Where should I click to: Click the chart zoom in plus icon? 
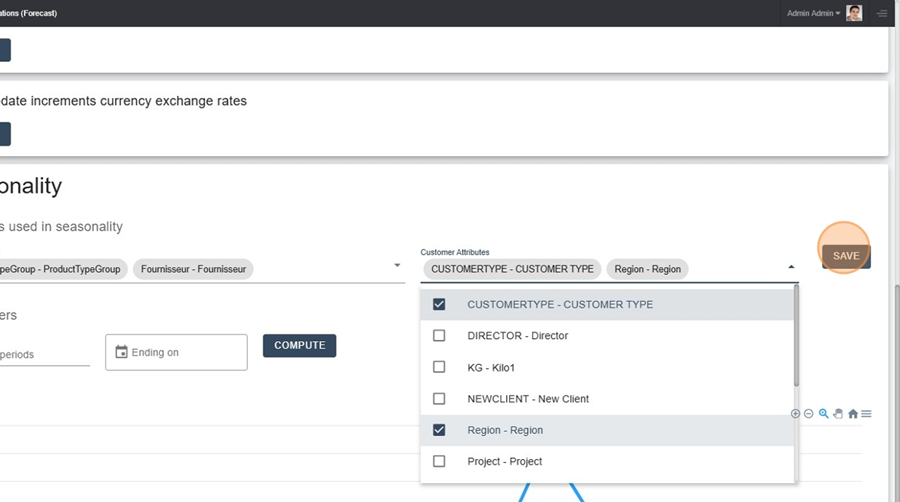coord(795,414)
